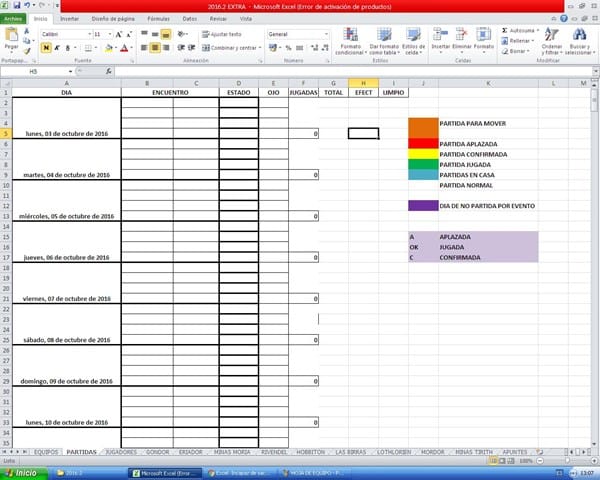Click the Windows Inicio start button
This screenshot has height=480, width=600.
(x=24, y=473)
